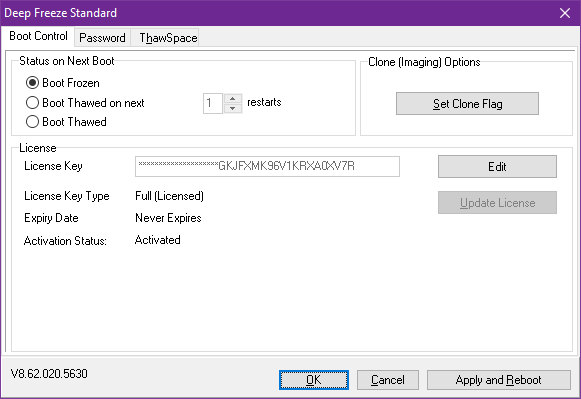This screenshot has width=581, height=399.
Task: Select the Boot Frozen radio button
Action: tap(32, 83)
